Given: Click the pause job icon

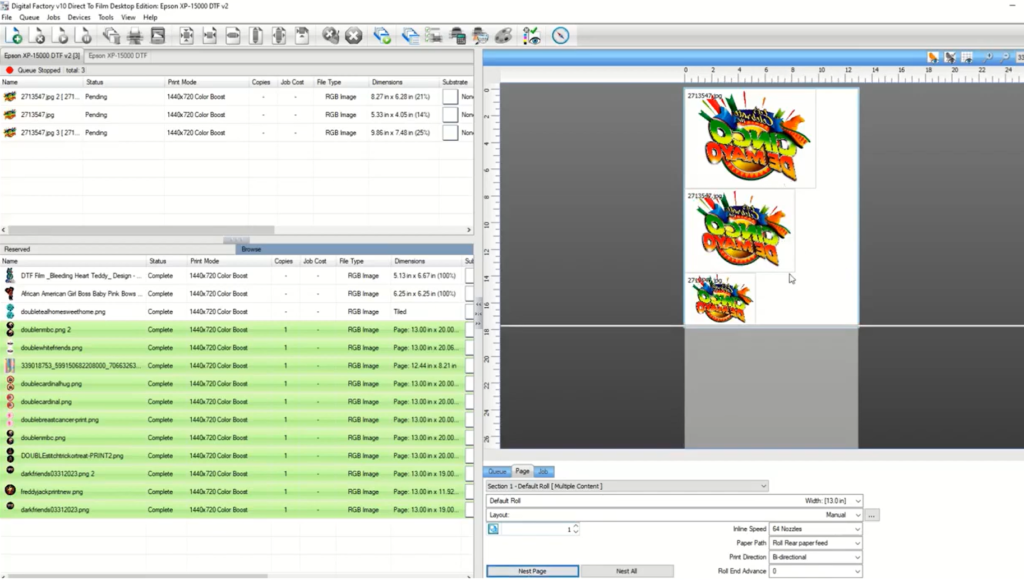Looking at the screenshot, I should [84, 36].
